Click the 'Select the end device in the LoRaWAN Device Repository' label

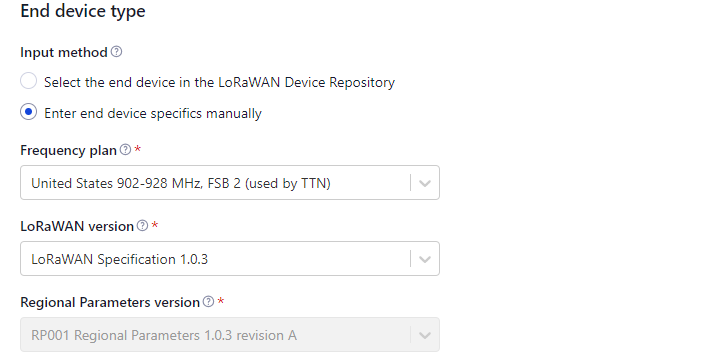219,82
